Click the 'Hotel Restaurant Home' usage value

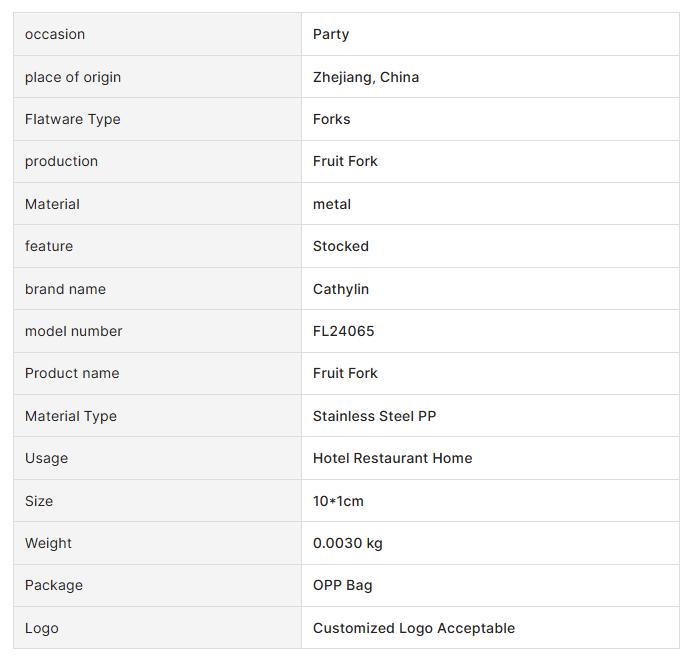point(393,458)
